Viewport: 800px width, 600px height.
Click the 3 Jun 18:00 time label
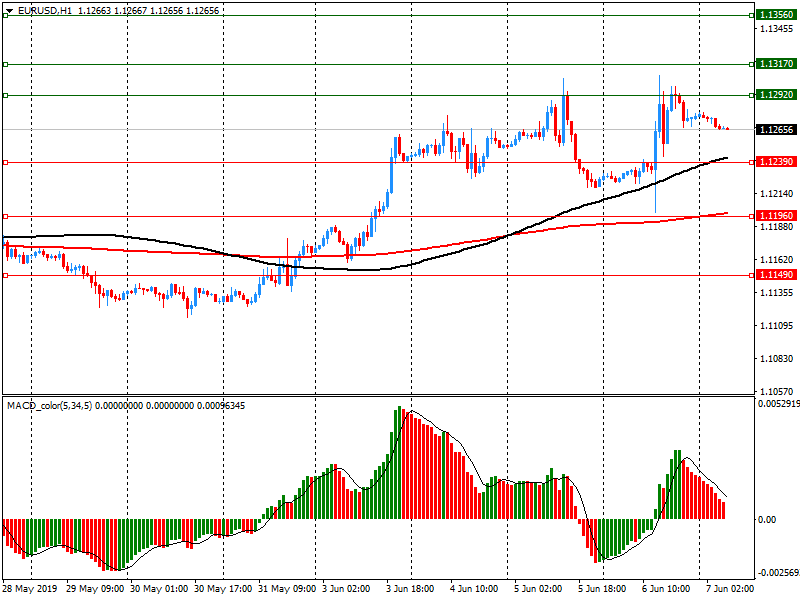410,589
